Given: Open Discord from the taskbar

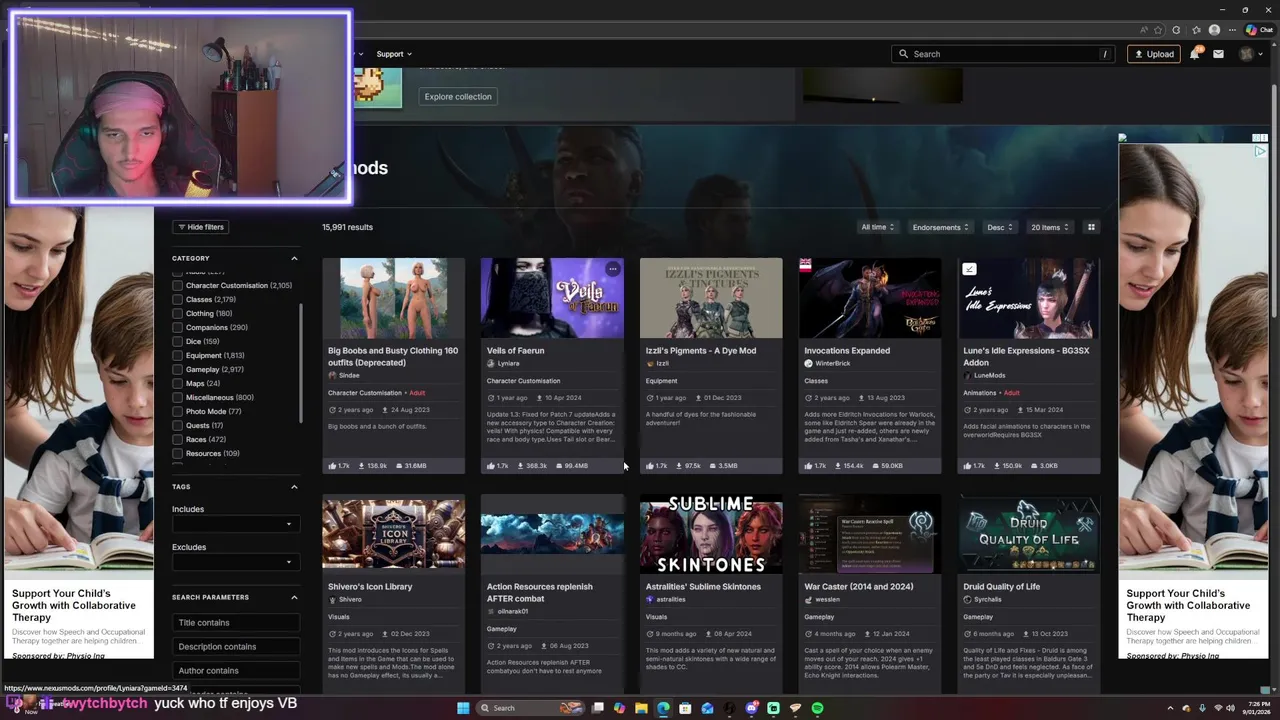Looking at the screenshot, I should pyautogui.click(x=751, y=708).
